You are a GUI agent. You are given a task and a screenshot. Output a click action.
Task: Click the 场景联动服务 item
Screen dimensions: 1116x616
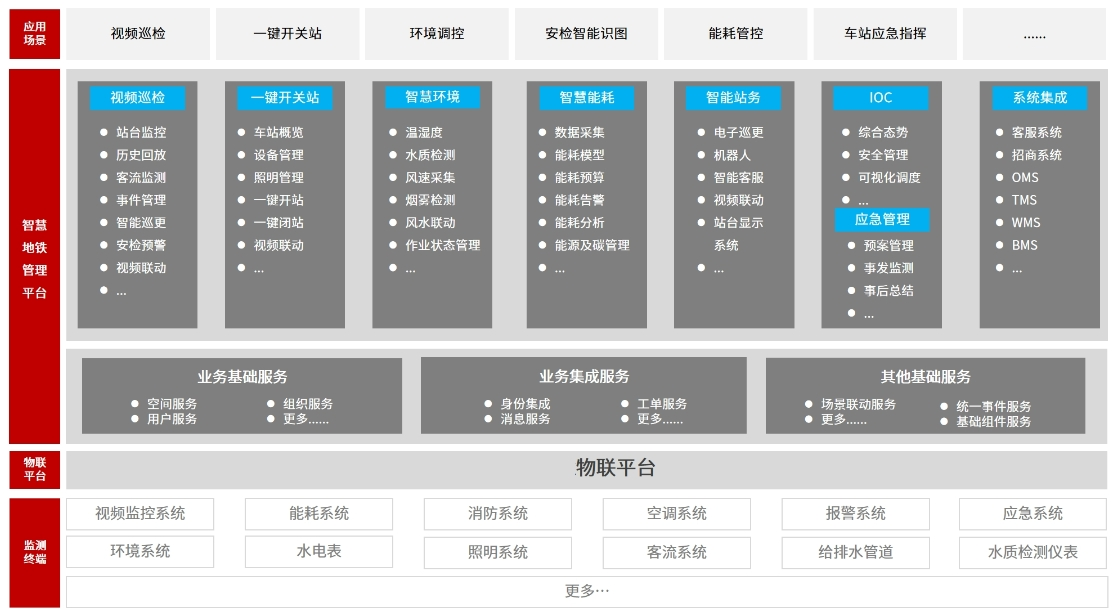[x=858, y=404]
